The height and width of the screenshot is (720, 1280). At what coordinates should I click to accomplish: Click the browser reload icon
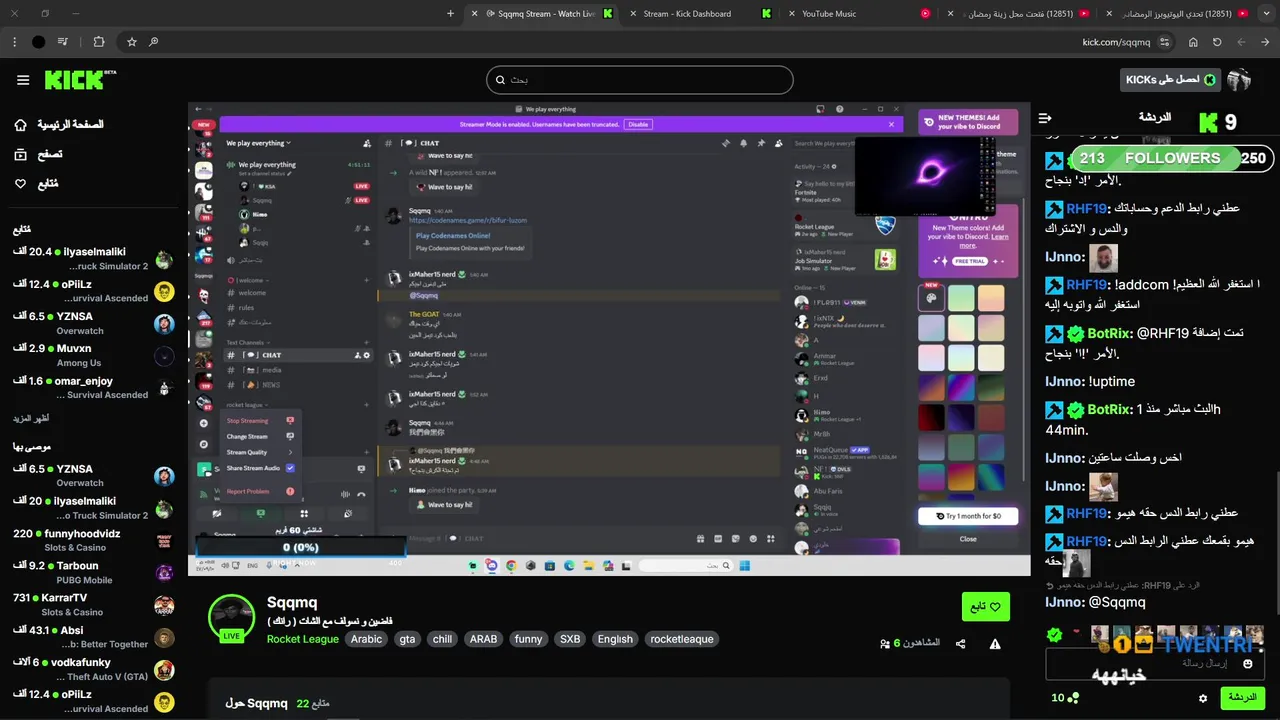pyautogui.click(x=1217, y=42)
